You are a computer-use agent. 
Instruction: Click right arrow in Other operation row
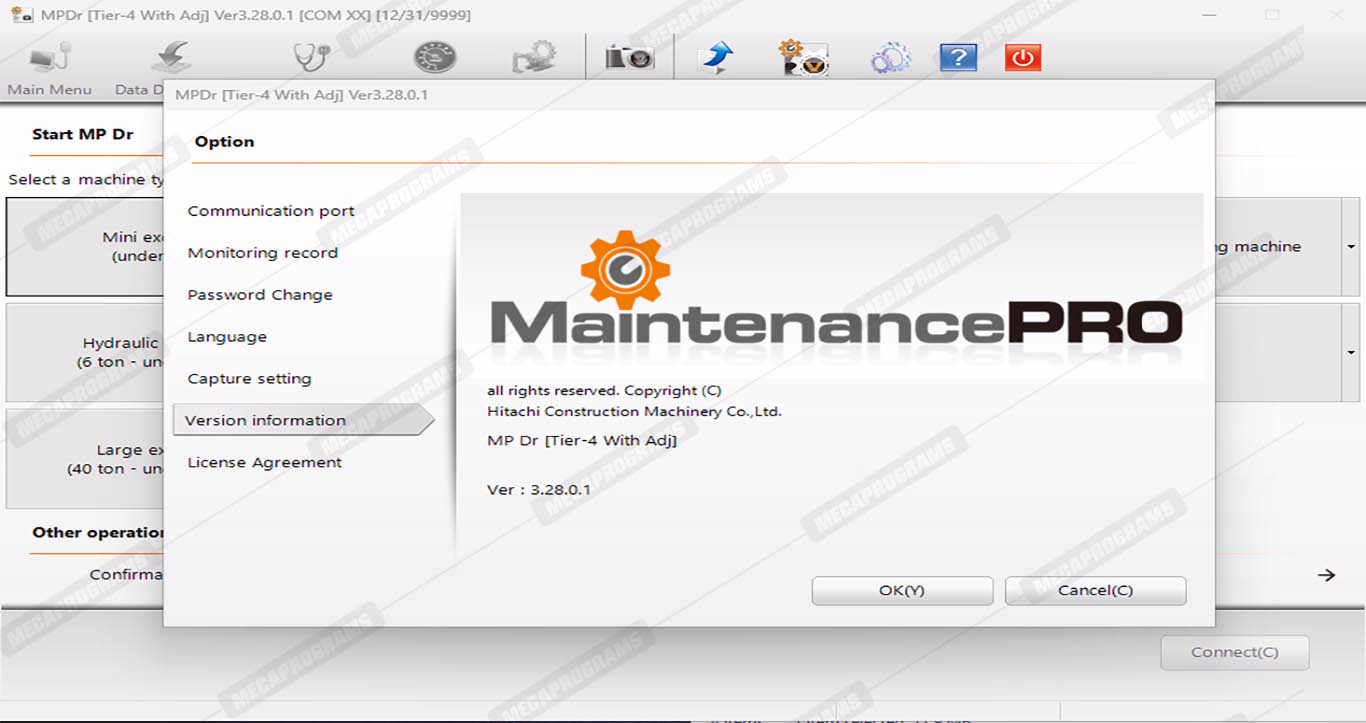(x=1326, y=575)
